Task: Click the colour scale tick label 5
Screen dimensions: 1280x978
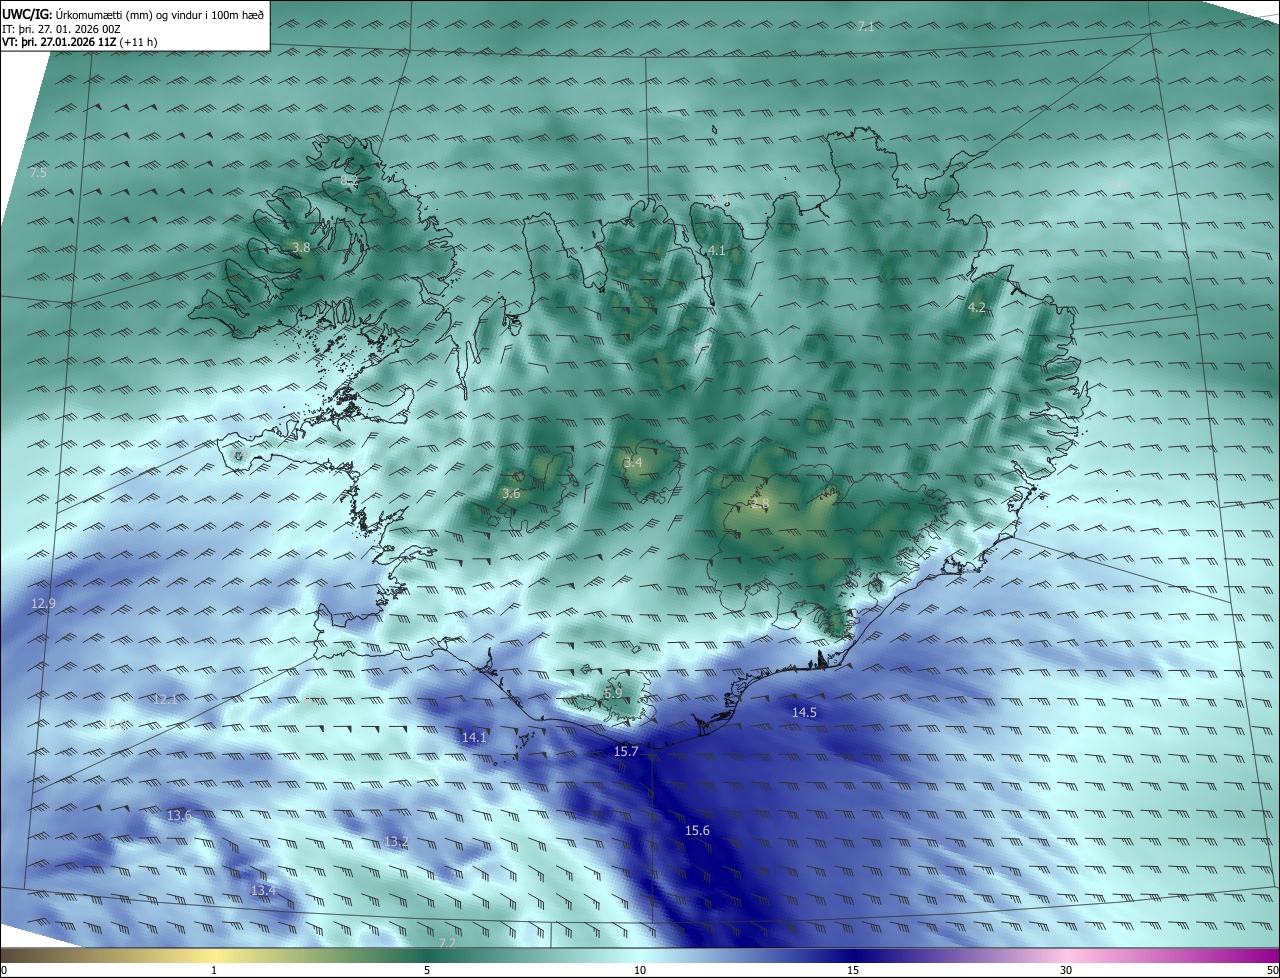Action: tap(427, 970)
